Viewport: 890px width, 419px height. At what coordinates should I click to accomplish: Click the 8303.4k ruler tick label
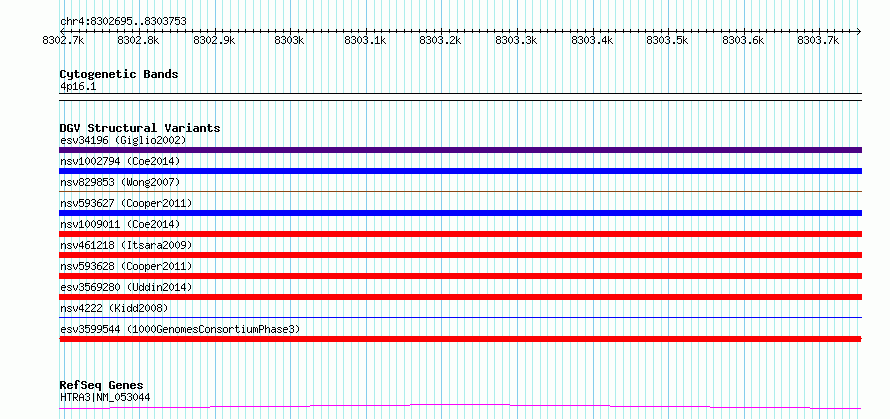point(592,40)
